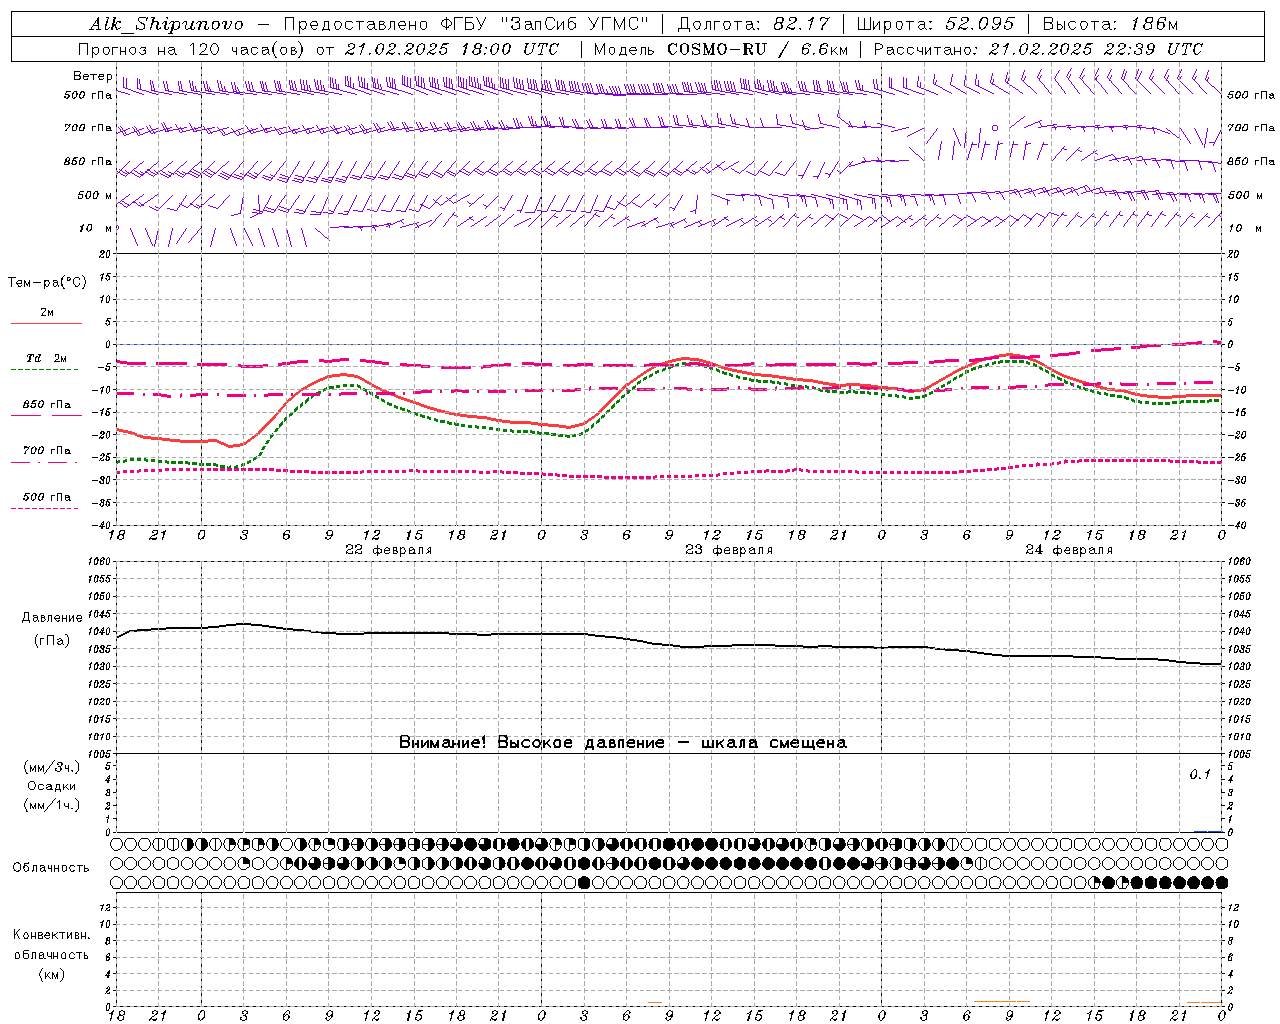Click the 'Долгота: 82.17' header field

[x=754, y=24]
